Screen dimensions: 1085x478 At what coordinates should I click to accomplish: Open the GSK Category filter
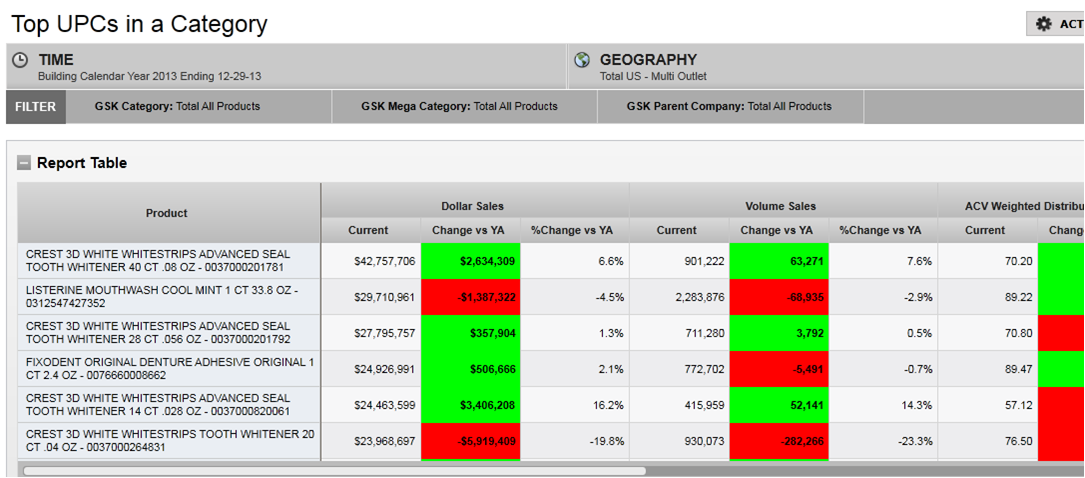[x=177, y=106]
